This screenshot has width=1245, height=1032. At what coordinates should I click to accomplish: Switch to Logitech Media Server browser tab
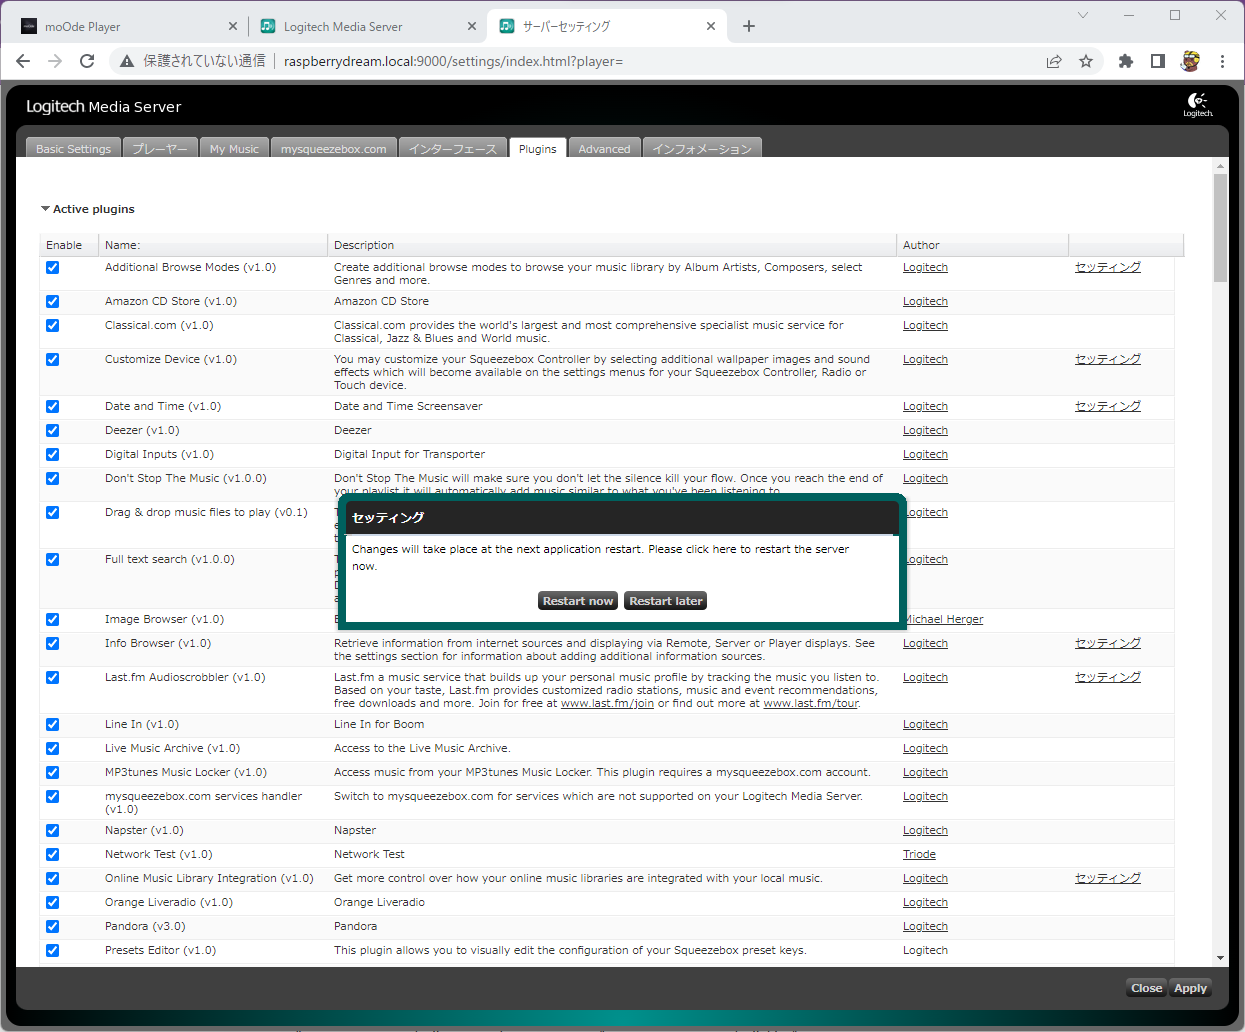[367, 26]
